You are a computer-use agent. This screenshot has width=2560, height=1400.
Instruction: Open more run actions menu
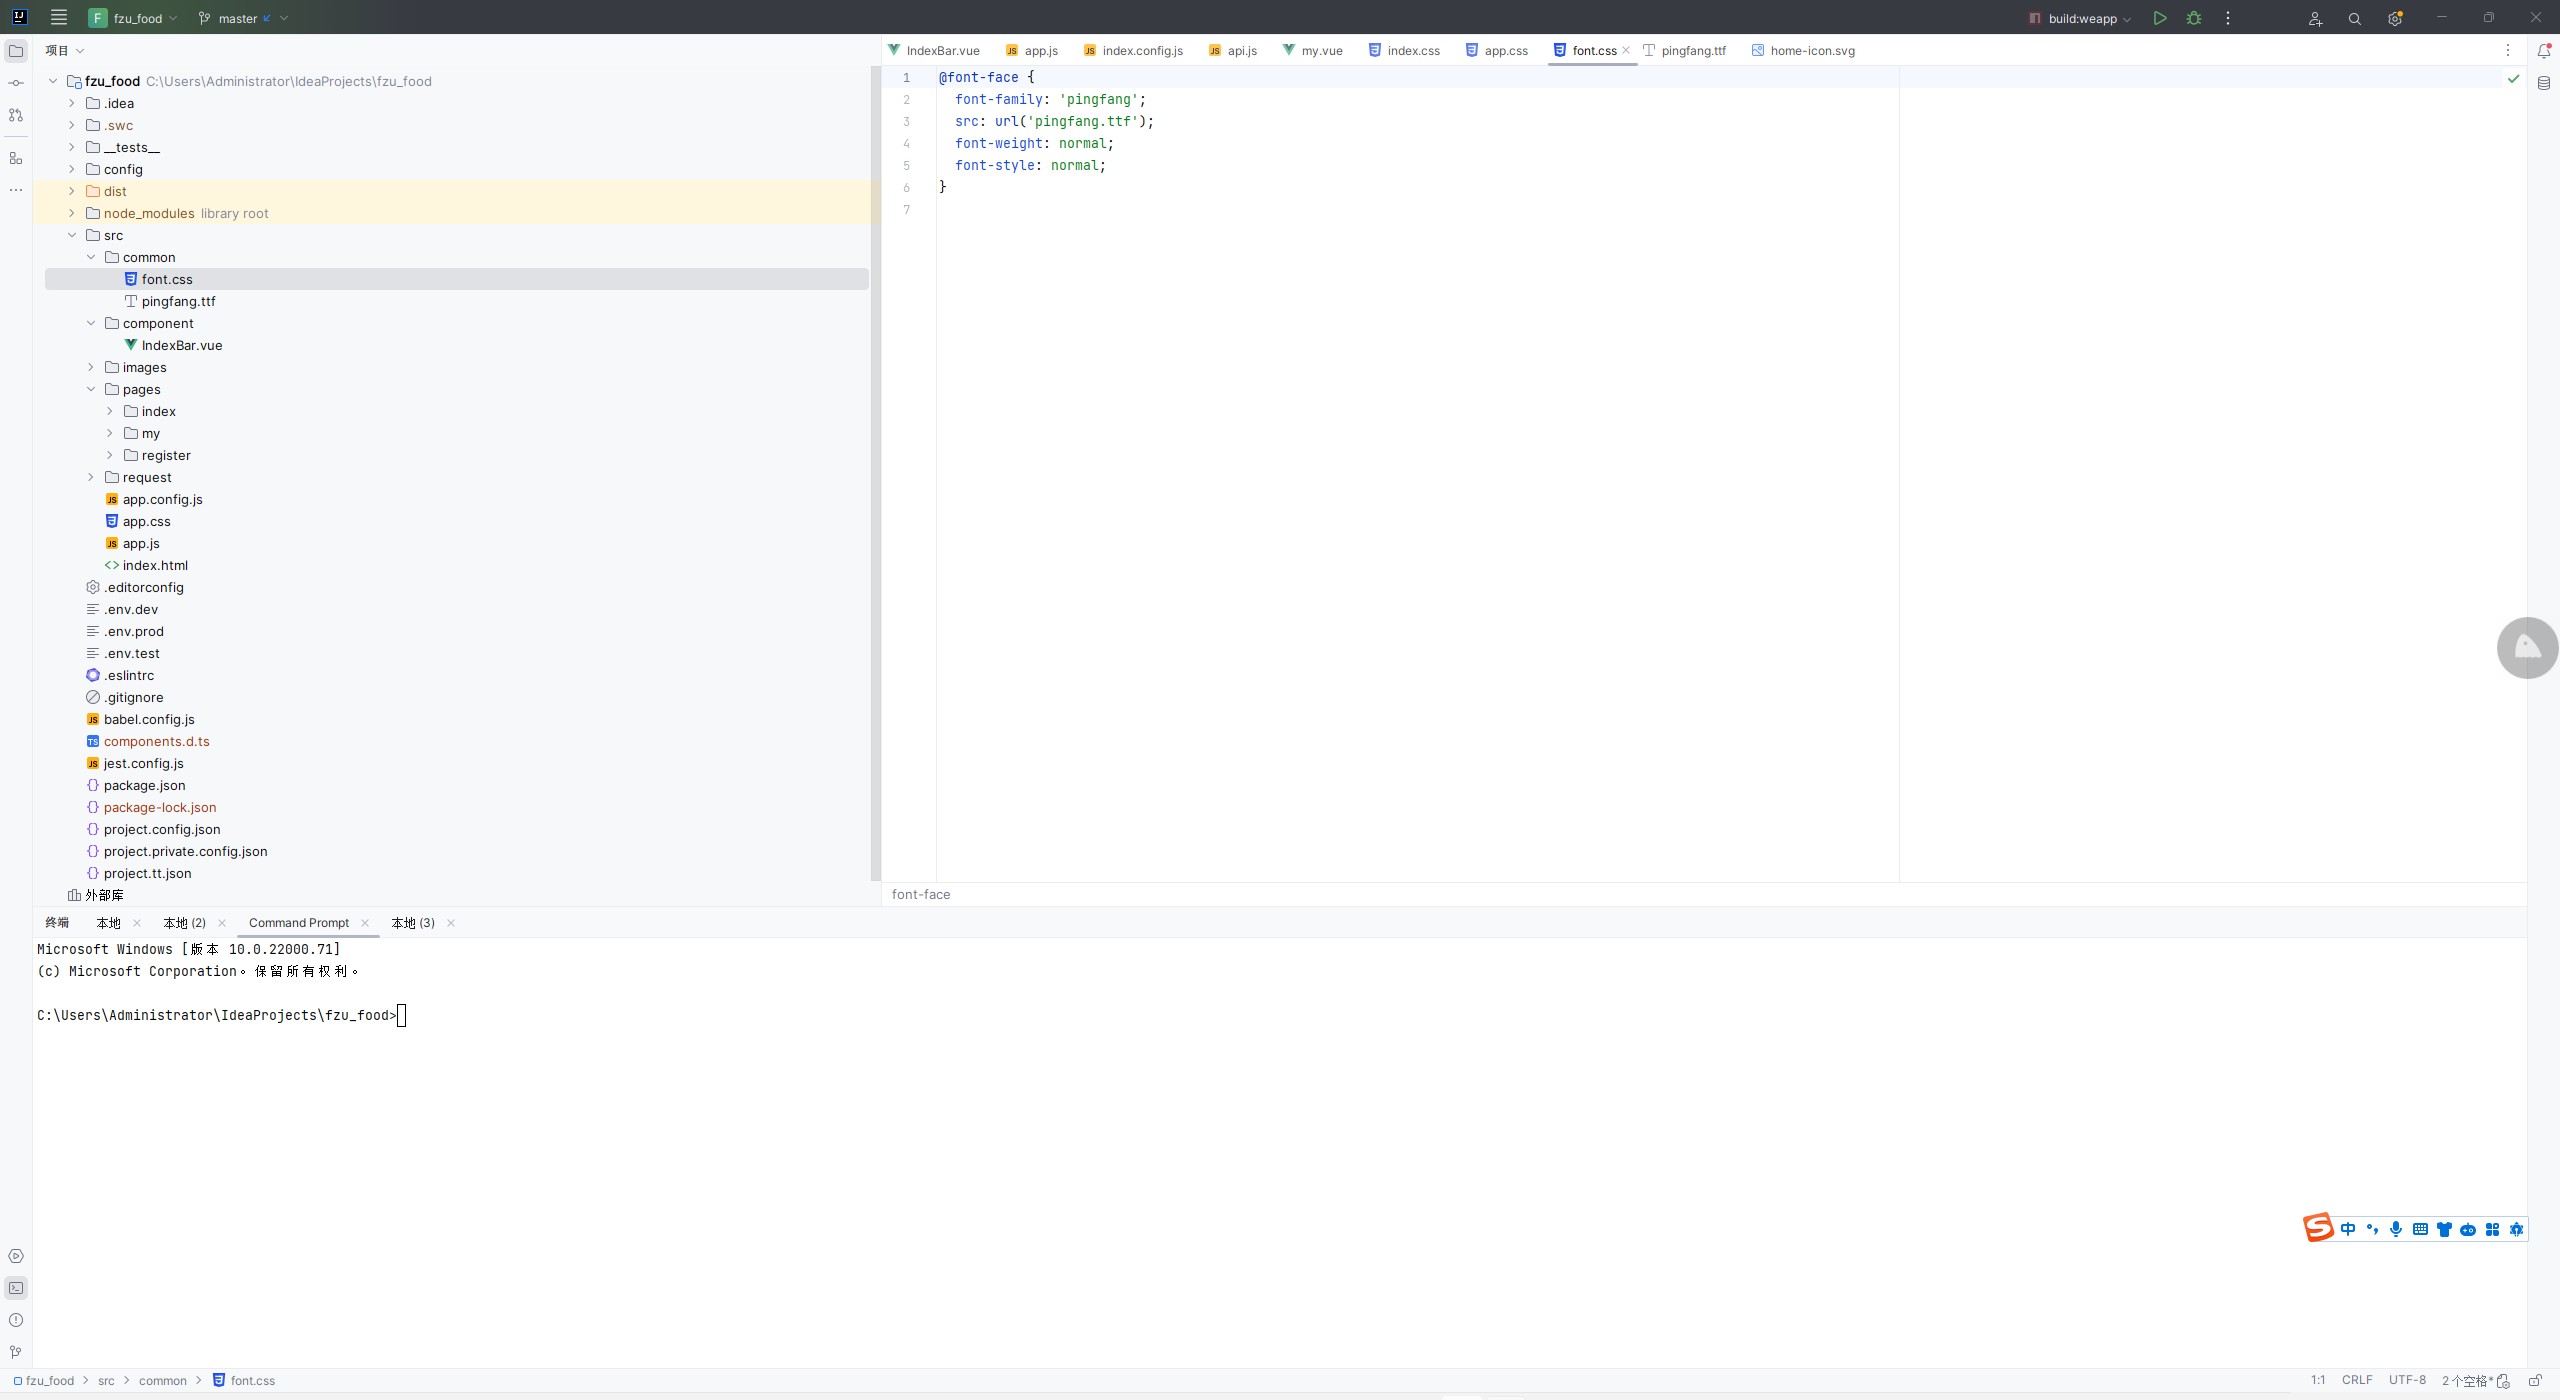click(x=2228, y=18)
